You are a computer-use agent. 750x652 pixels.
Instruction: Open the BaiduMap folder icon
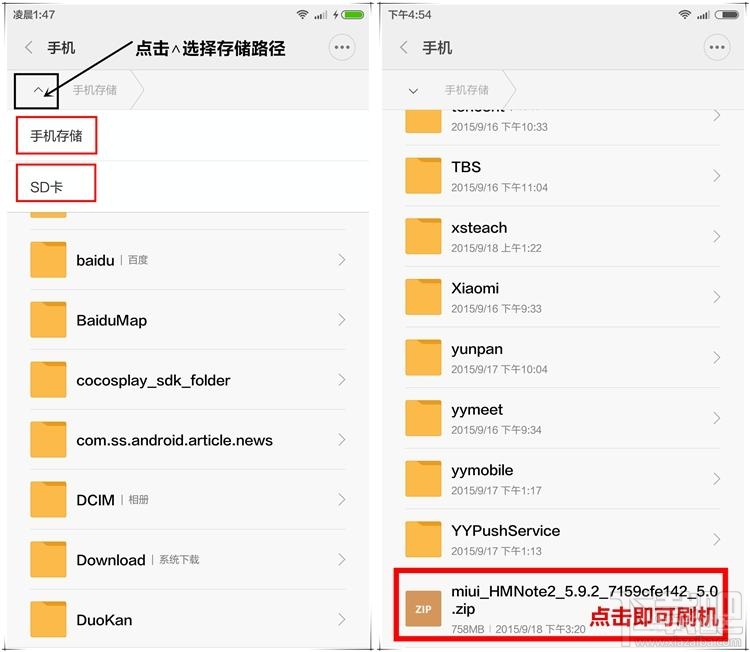[48, 320]
